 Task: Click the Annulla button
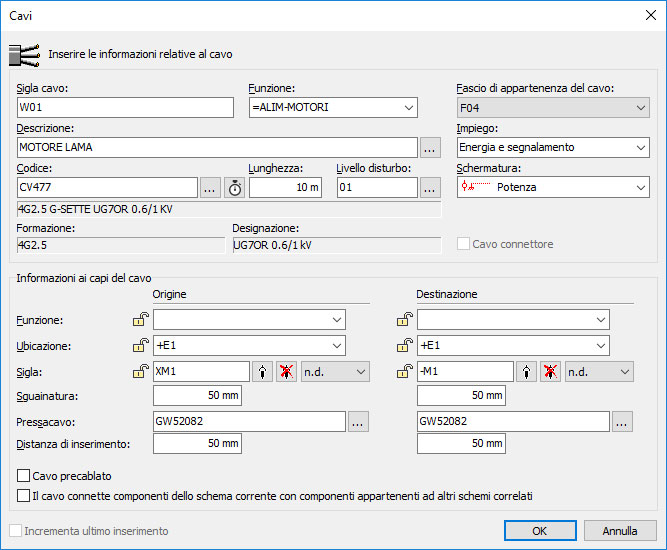click(620, 531)
